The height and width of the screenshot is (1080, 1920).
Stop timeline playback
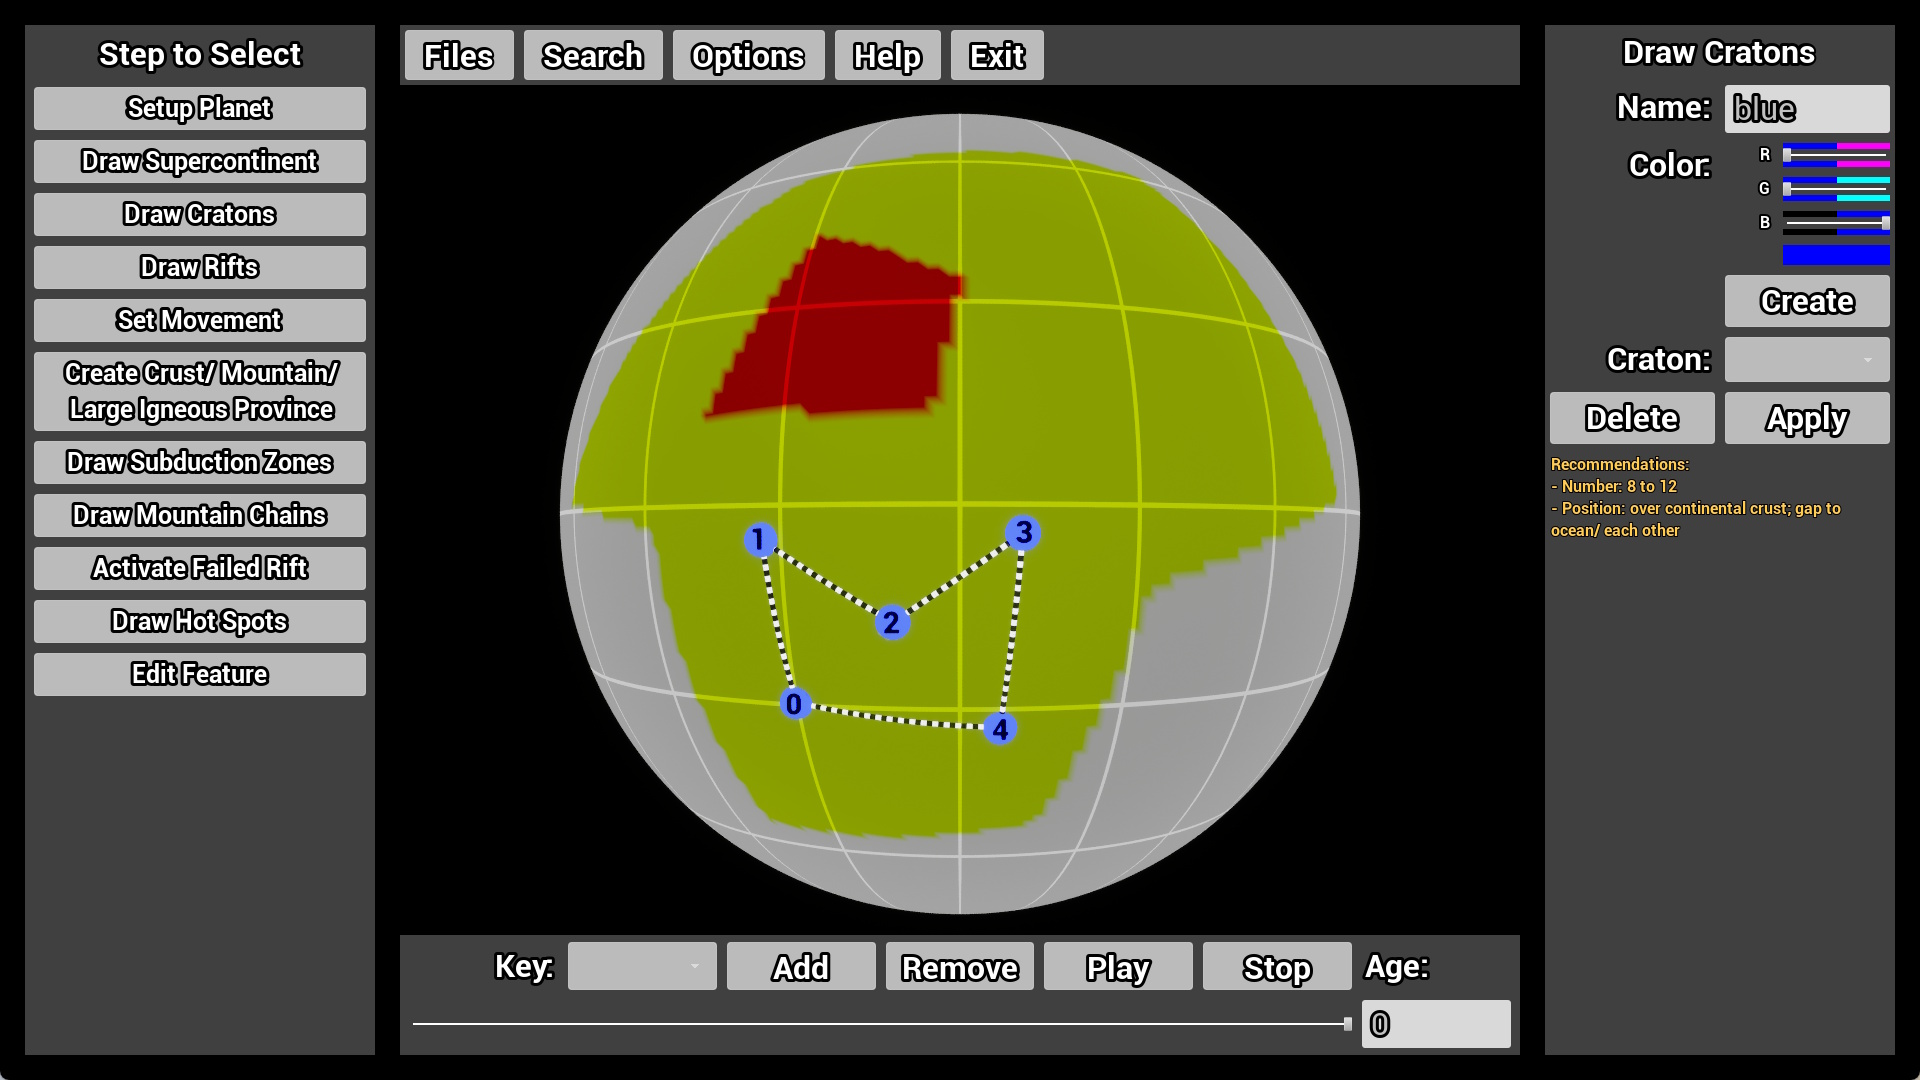tap(1276, 967)
